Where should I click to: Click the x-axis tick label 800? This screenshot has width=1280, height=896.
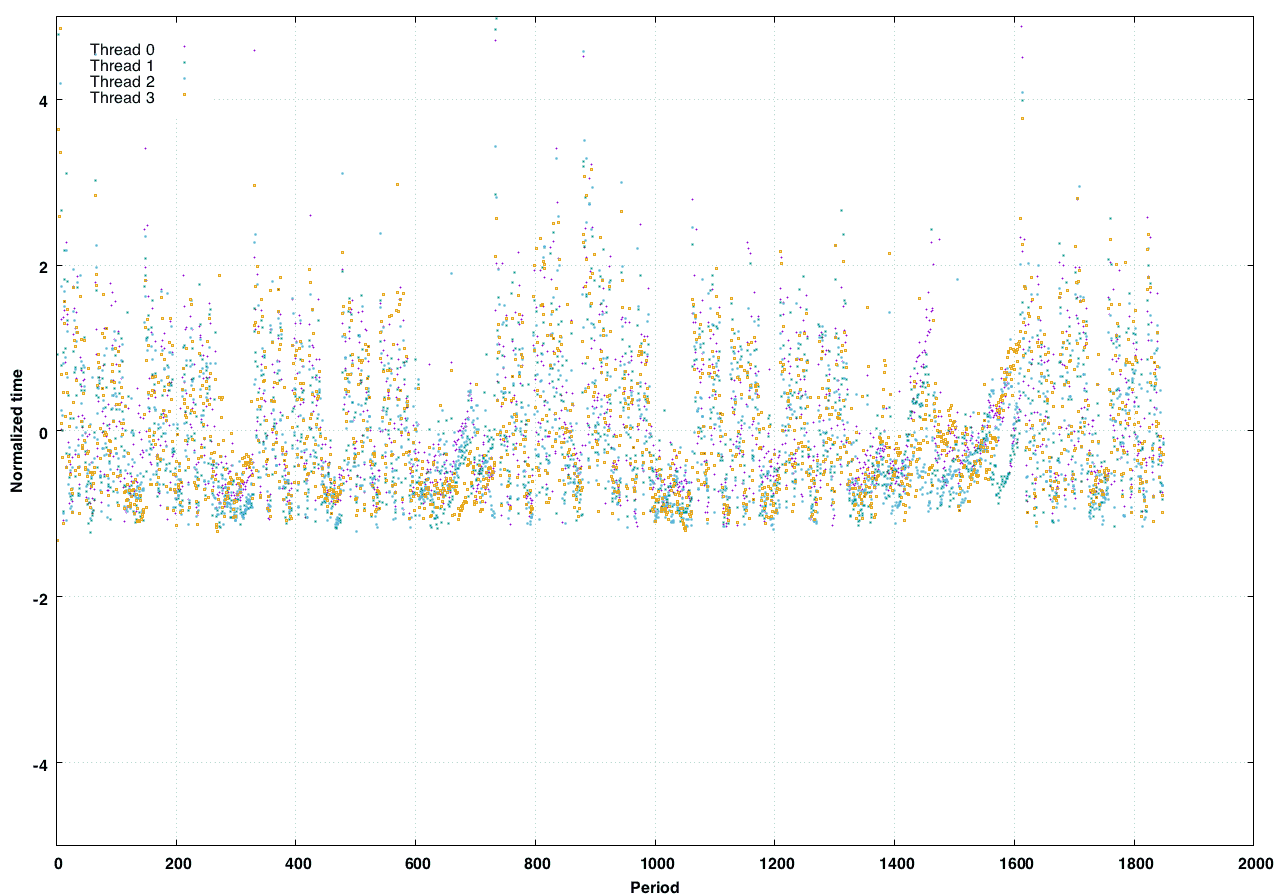pyautogui.click(x=536, y=862)
